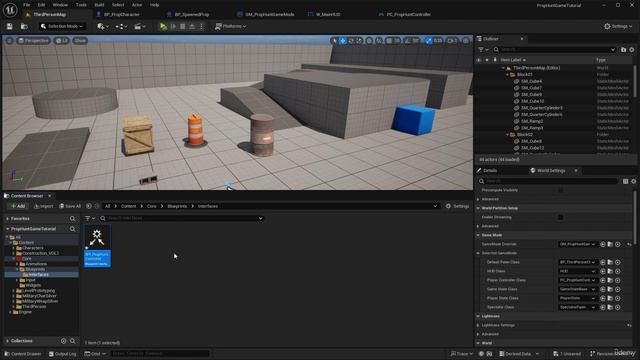Open the BP_PropCharacter editor tab
Viewport: 640px width, 360px height.
122,14
